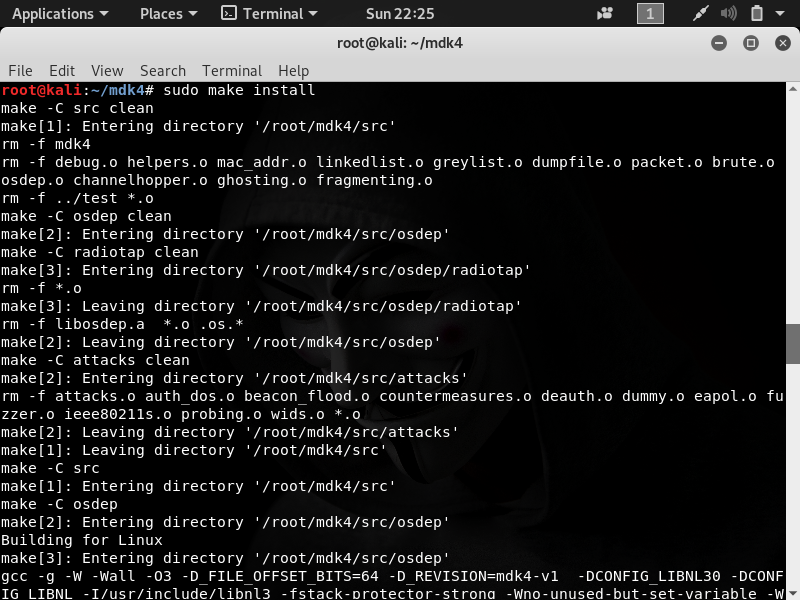The image size is (800, 600).
Task: Click the 'rm -f ../test *.o' line
Action: point(77,198)
